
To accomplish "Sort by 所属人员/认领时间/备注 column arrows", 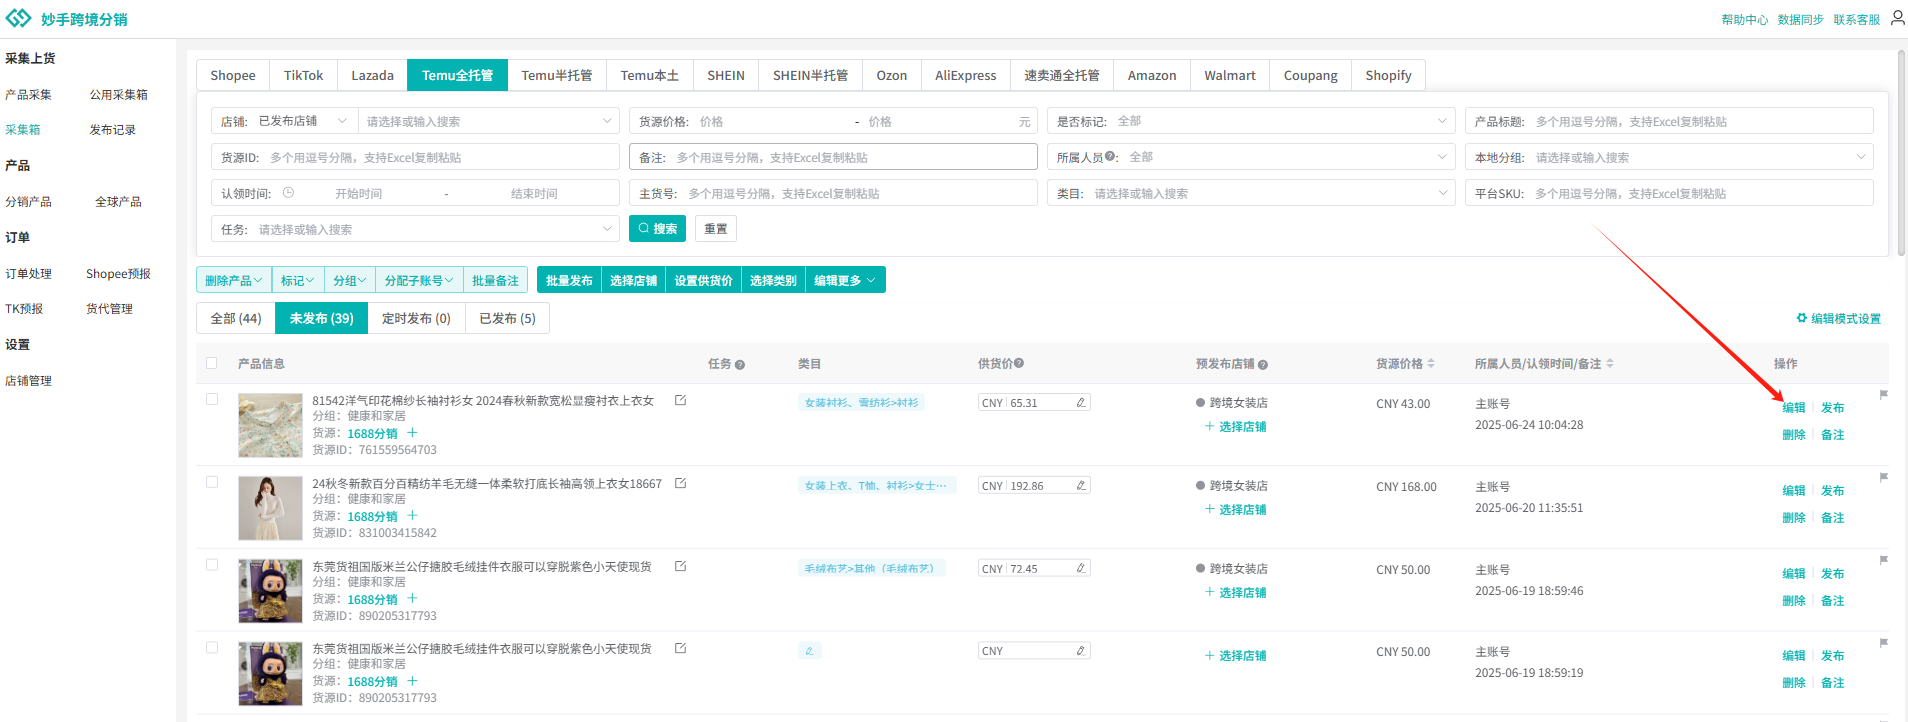I will [1610, 364].
